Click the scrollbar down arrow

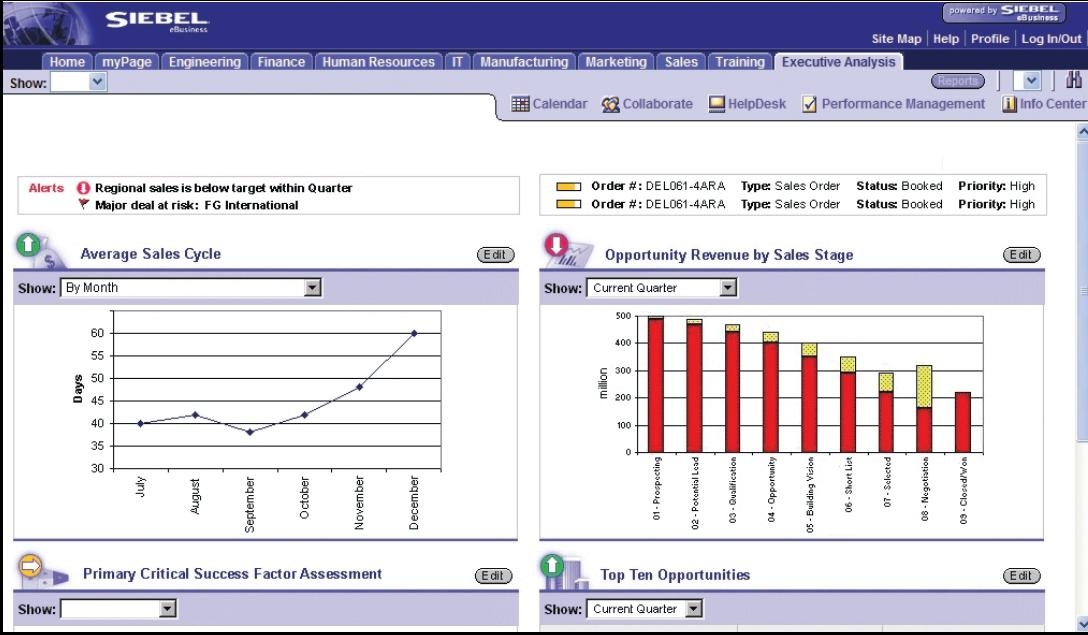1082,623
